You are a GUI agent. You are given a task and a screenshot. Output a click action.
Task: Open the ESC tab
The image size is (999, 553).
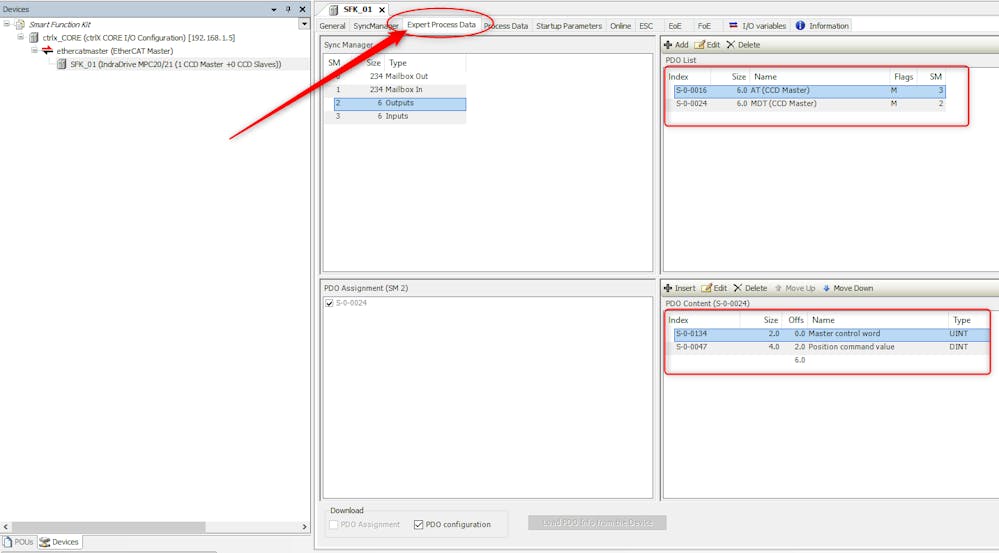coord(646,26)
